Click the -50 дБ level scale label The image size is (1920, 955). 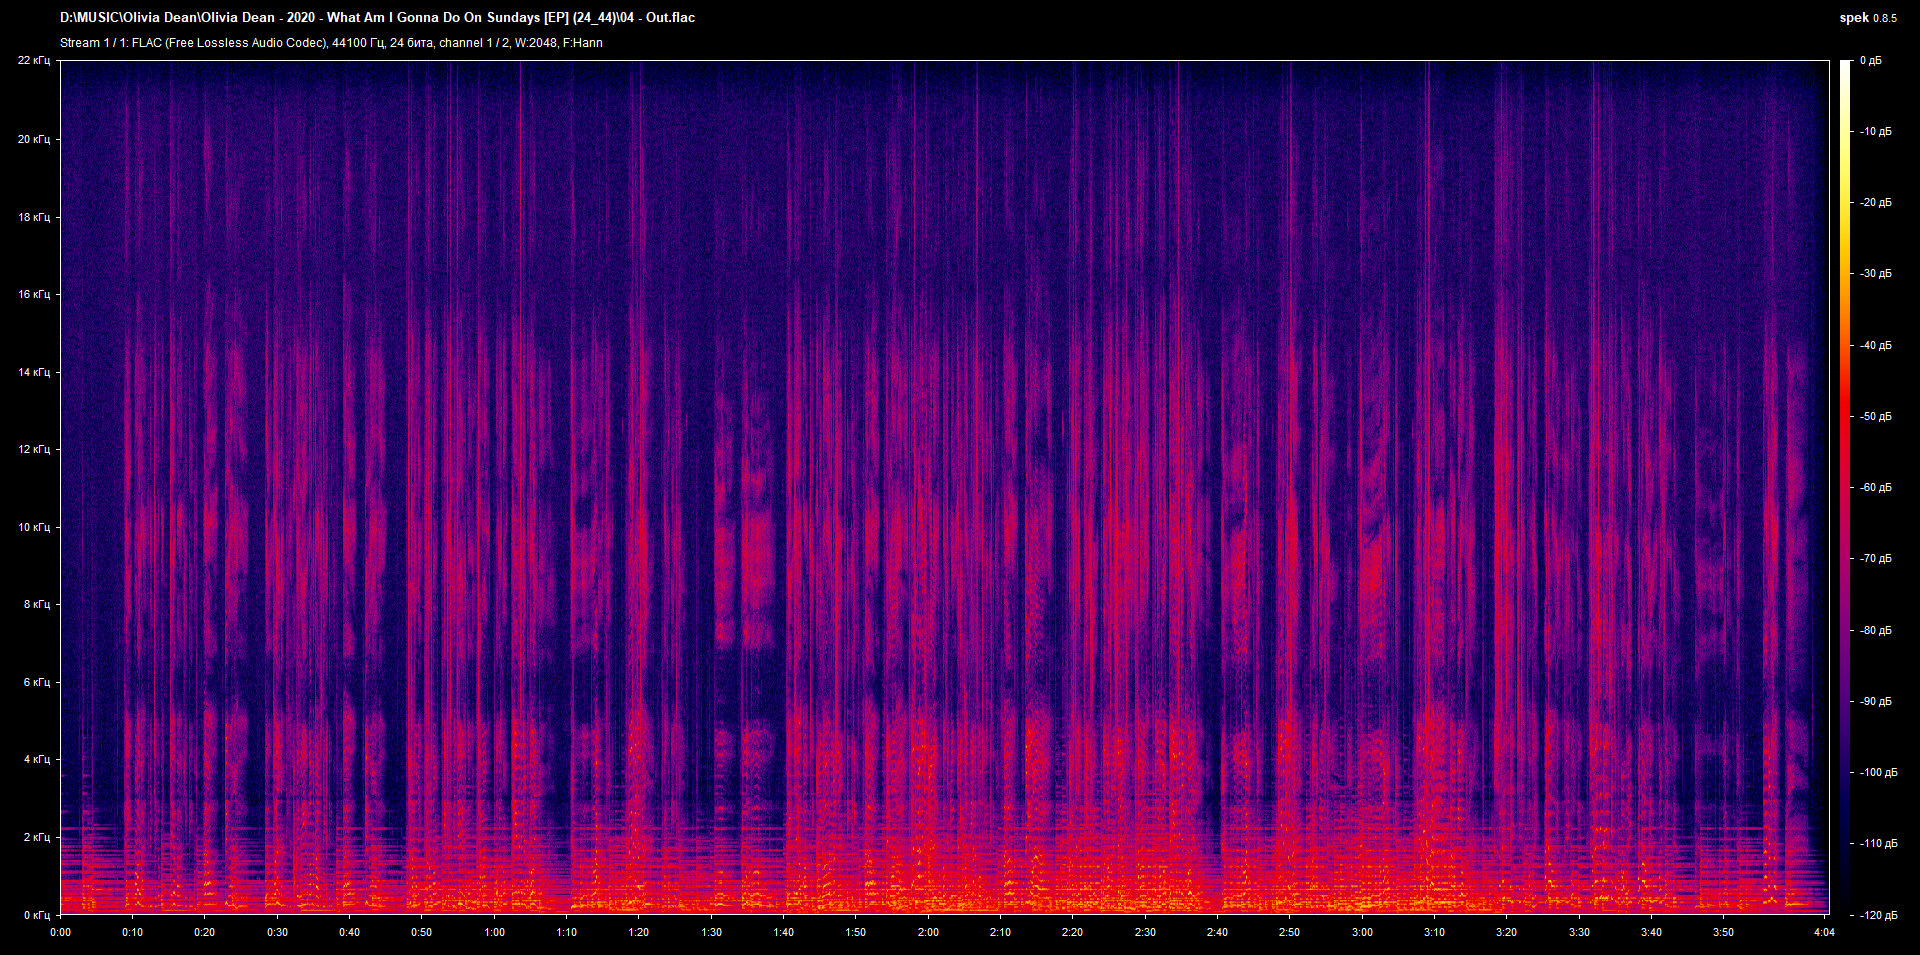(x=1875, y=417)
